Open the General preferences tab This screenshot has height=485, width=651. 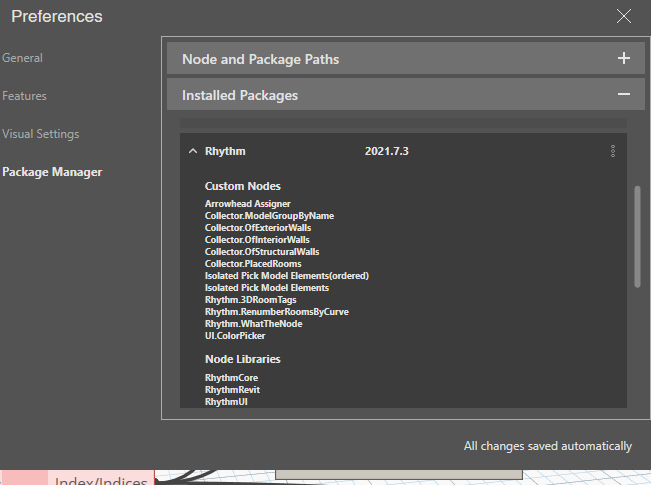point(22,58)
